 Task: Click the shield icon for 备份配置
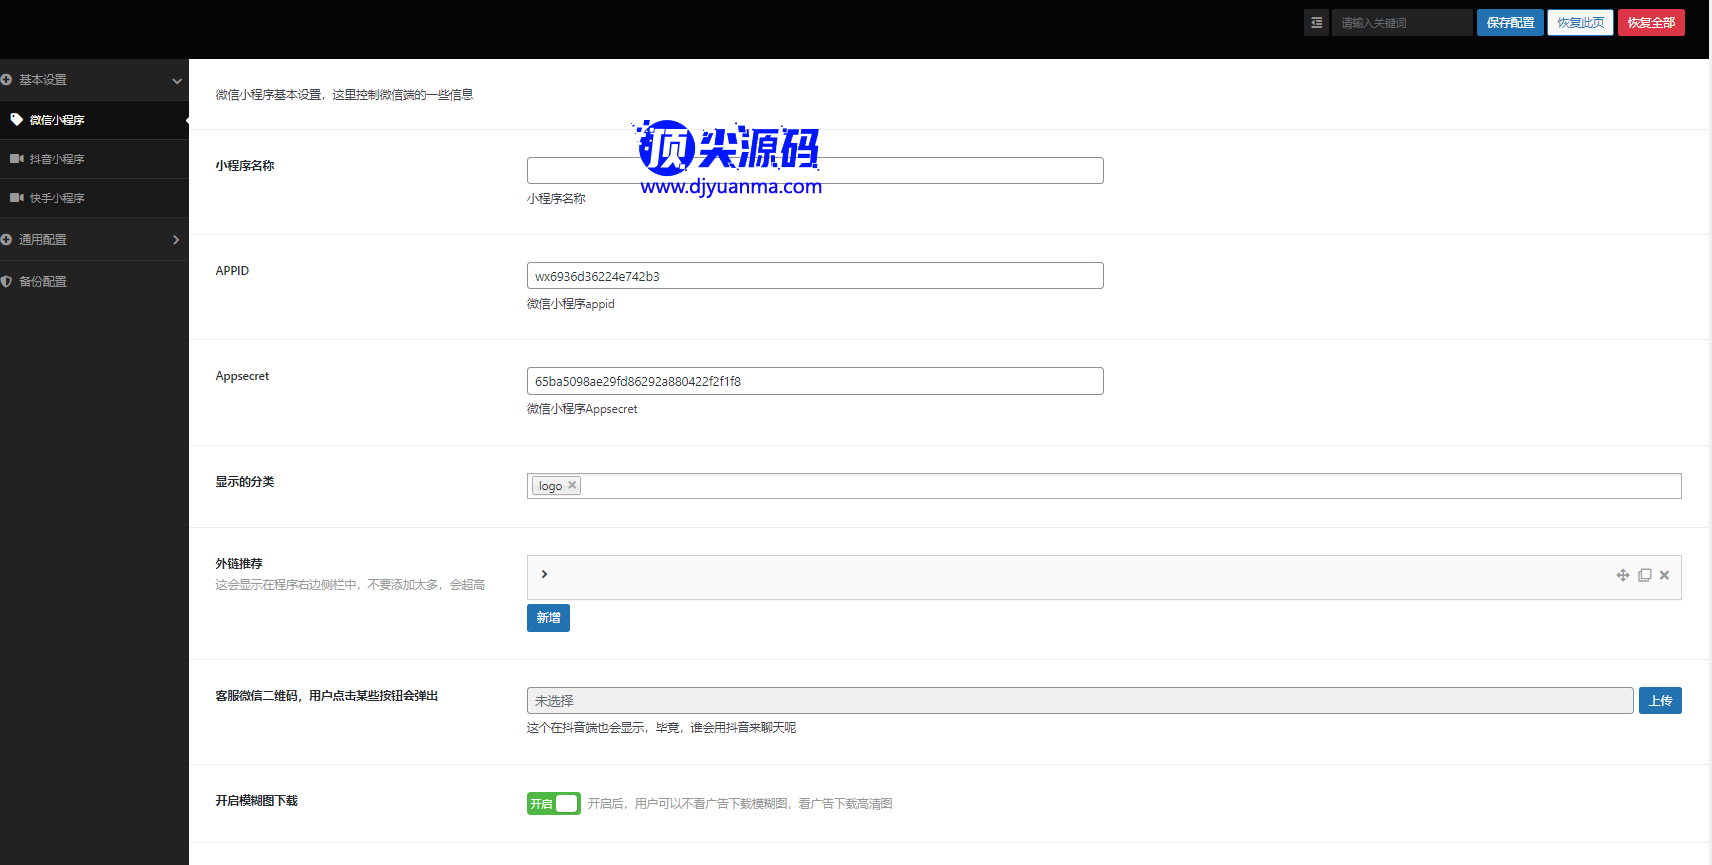(x=7, y=282)
